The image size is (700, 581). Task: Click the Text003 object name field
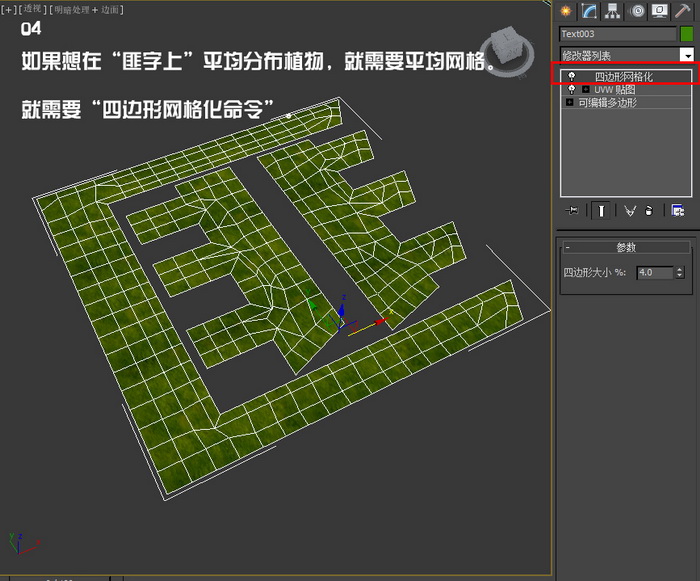pyautogui.click(x=618, y=34)
